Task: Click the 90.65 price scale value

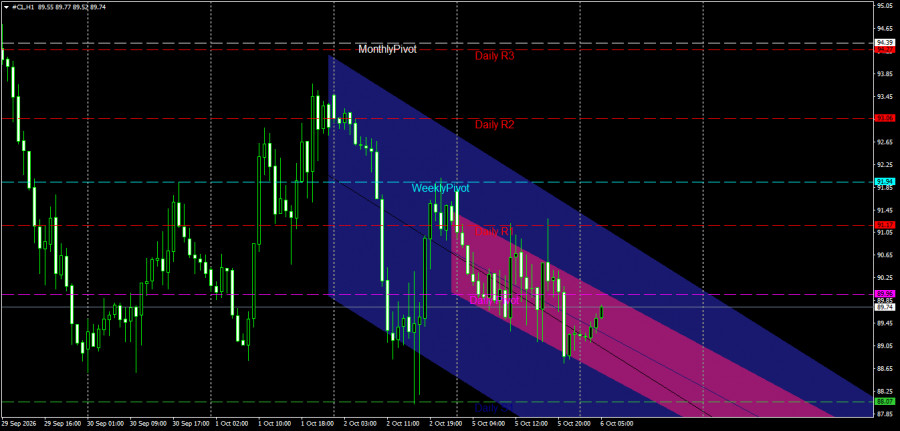Action: coord(885,254)
